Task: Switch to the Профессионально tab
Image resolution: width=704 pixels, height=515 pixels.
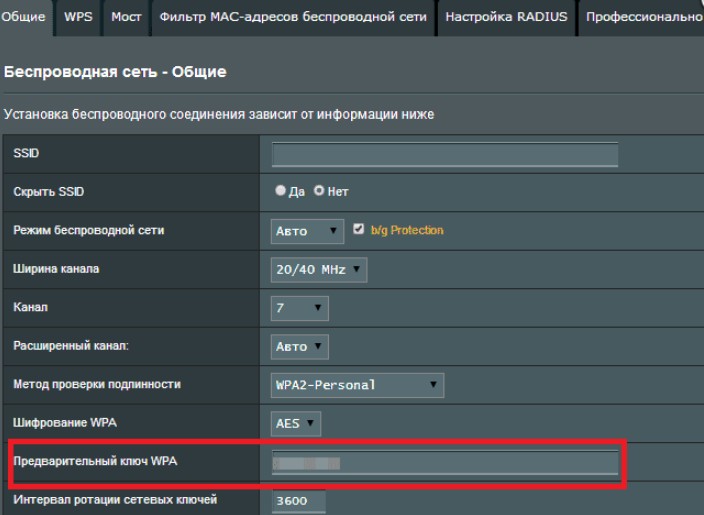Action: click(x=643, y=17)
